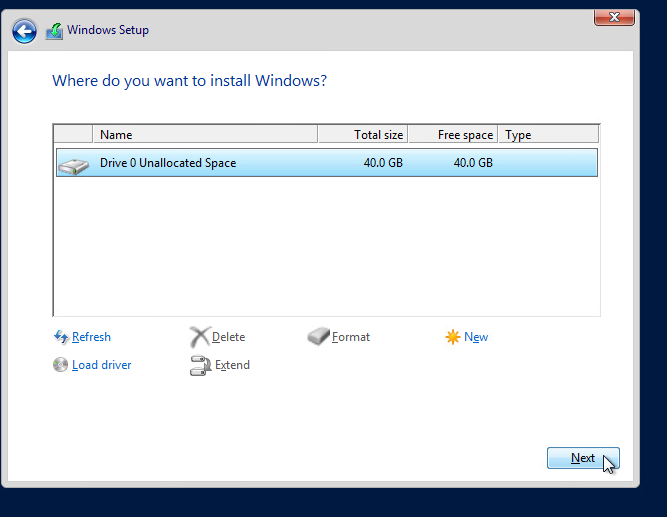
Task: Close the Windows Setup window
Action: click(614, 17)
